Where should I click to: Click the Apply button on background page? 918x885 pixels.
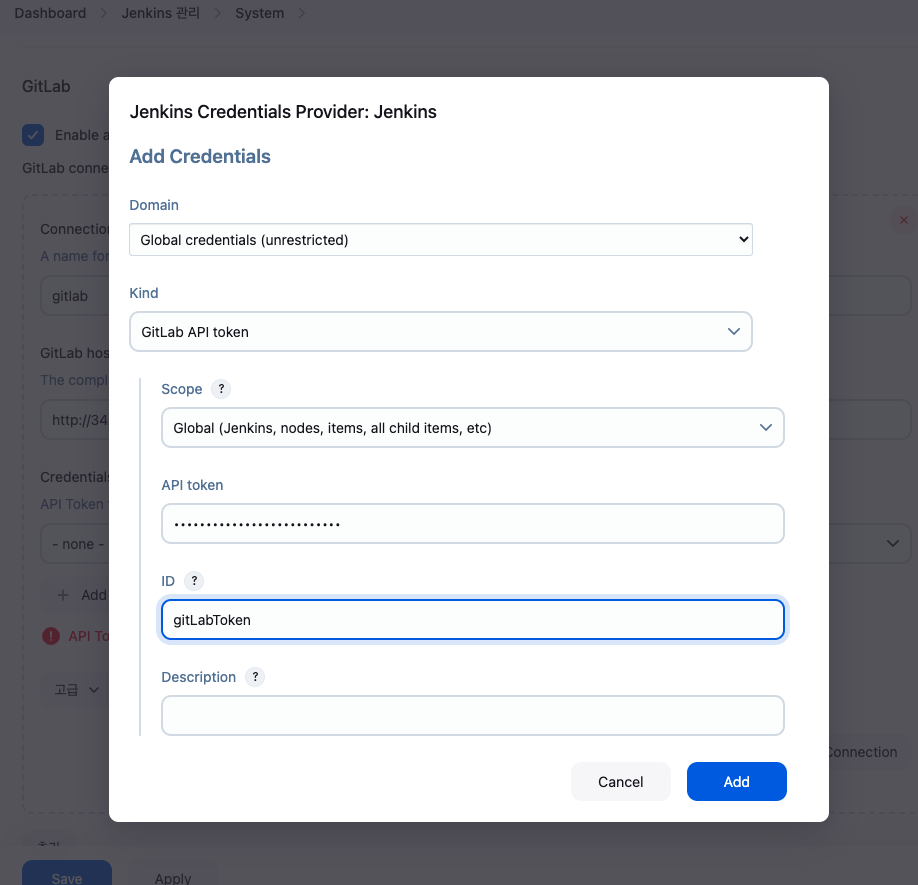click(x=173, y=873)
